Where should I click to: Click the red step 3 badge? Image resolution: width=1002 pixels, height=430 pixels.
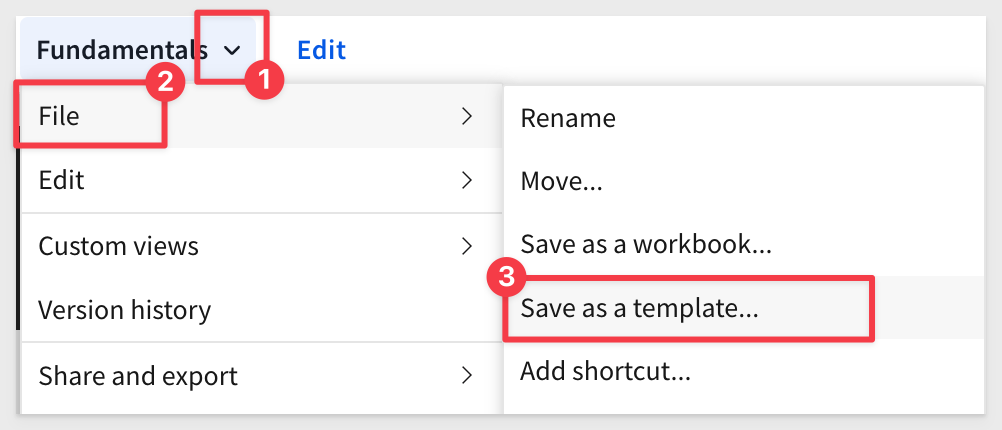click(505, 279)
